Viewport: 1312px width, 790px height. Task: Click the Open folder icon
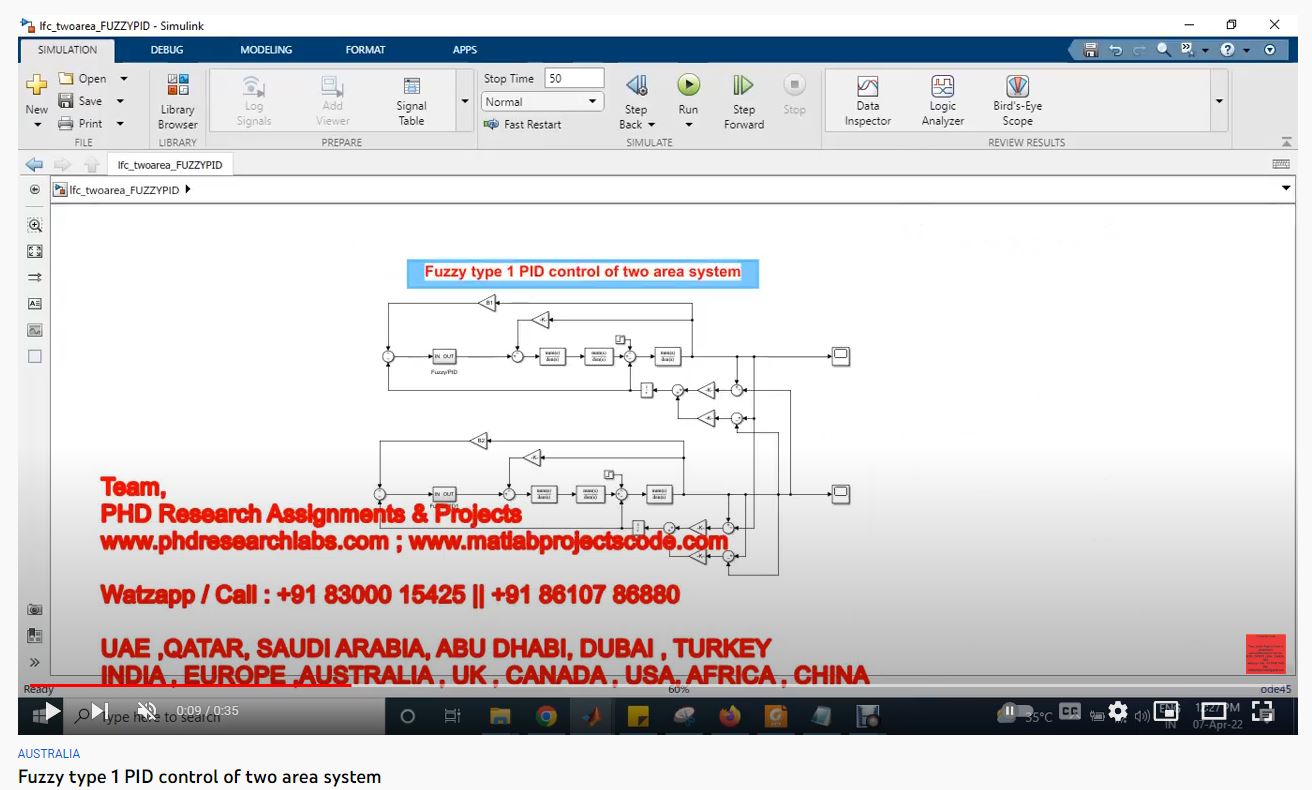click(66, 78)
